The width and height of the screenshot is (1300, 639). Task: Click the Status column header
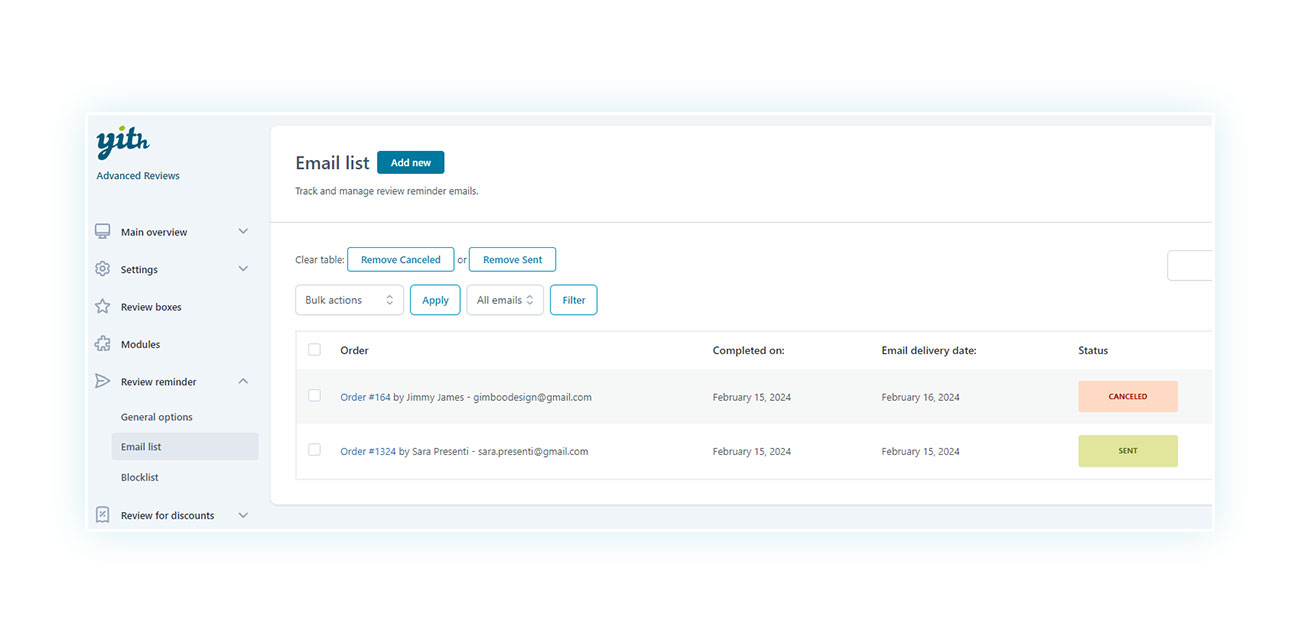pos(1093,350)
